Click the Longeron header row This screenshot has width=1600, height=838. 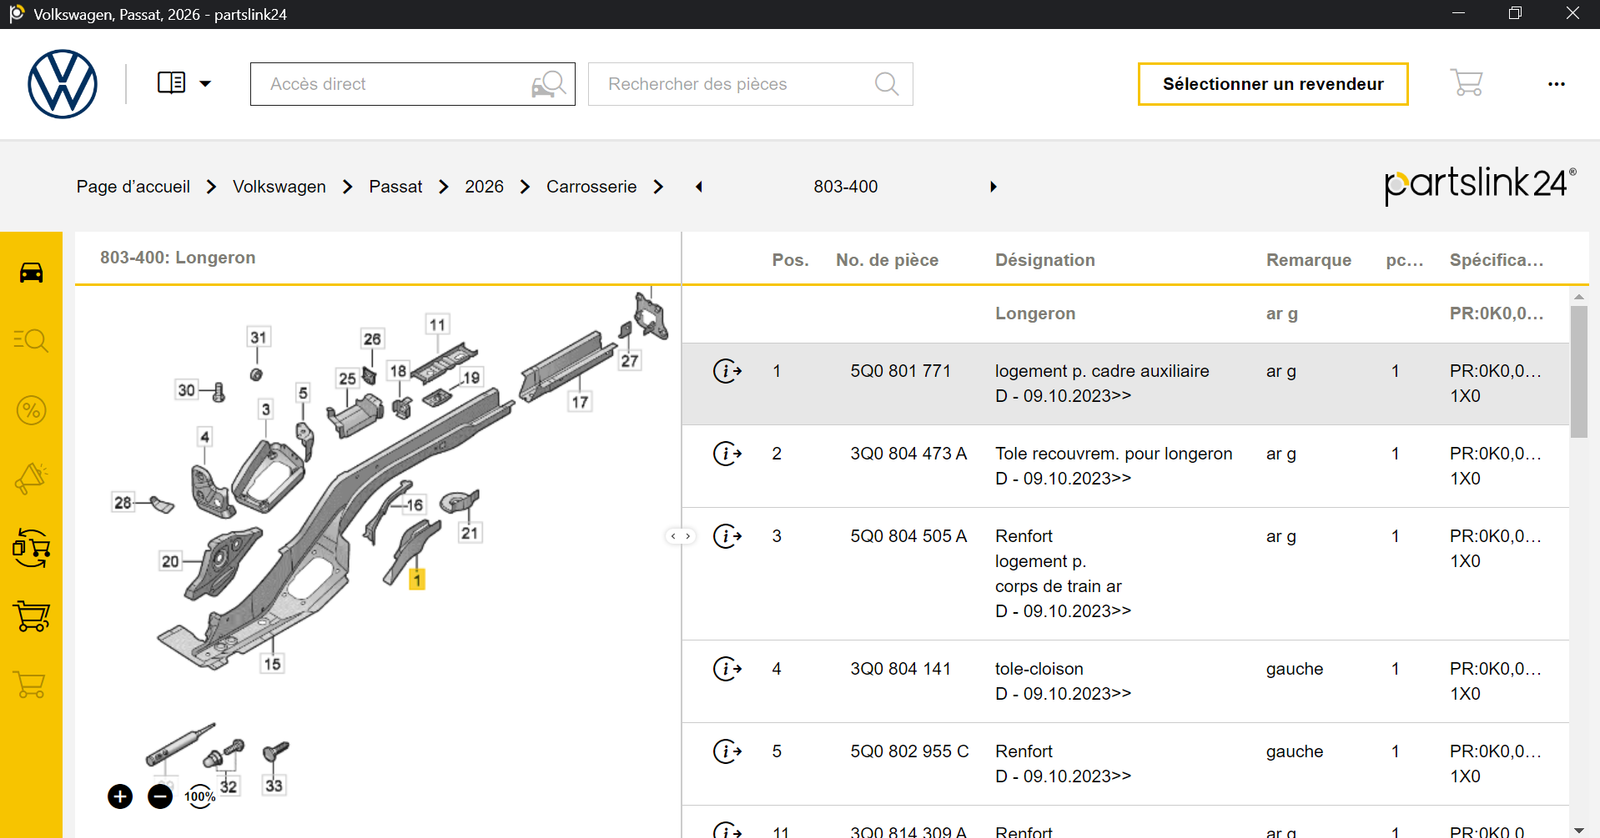tap(1126, 314)
